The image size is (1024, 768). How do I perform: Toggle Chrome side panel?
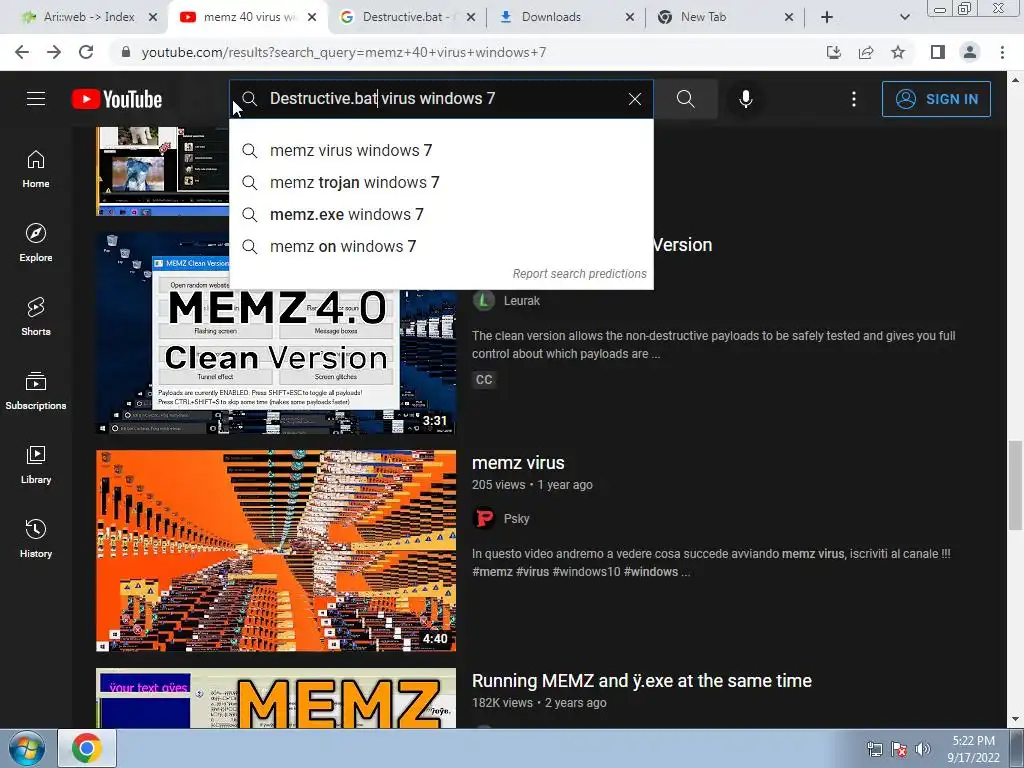click(x=938, y=52)
